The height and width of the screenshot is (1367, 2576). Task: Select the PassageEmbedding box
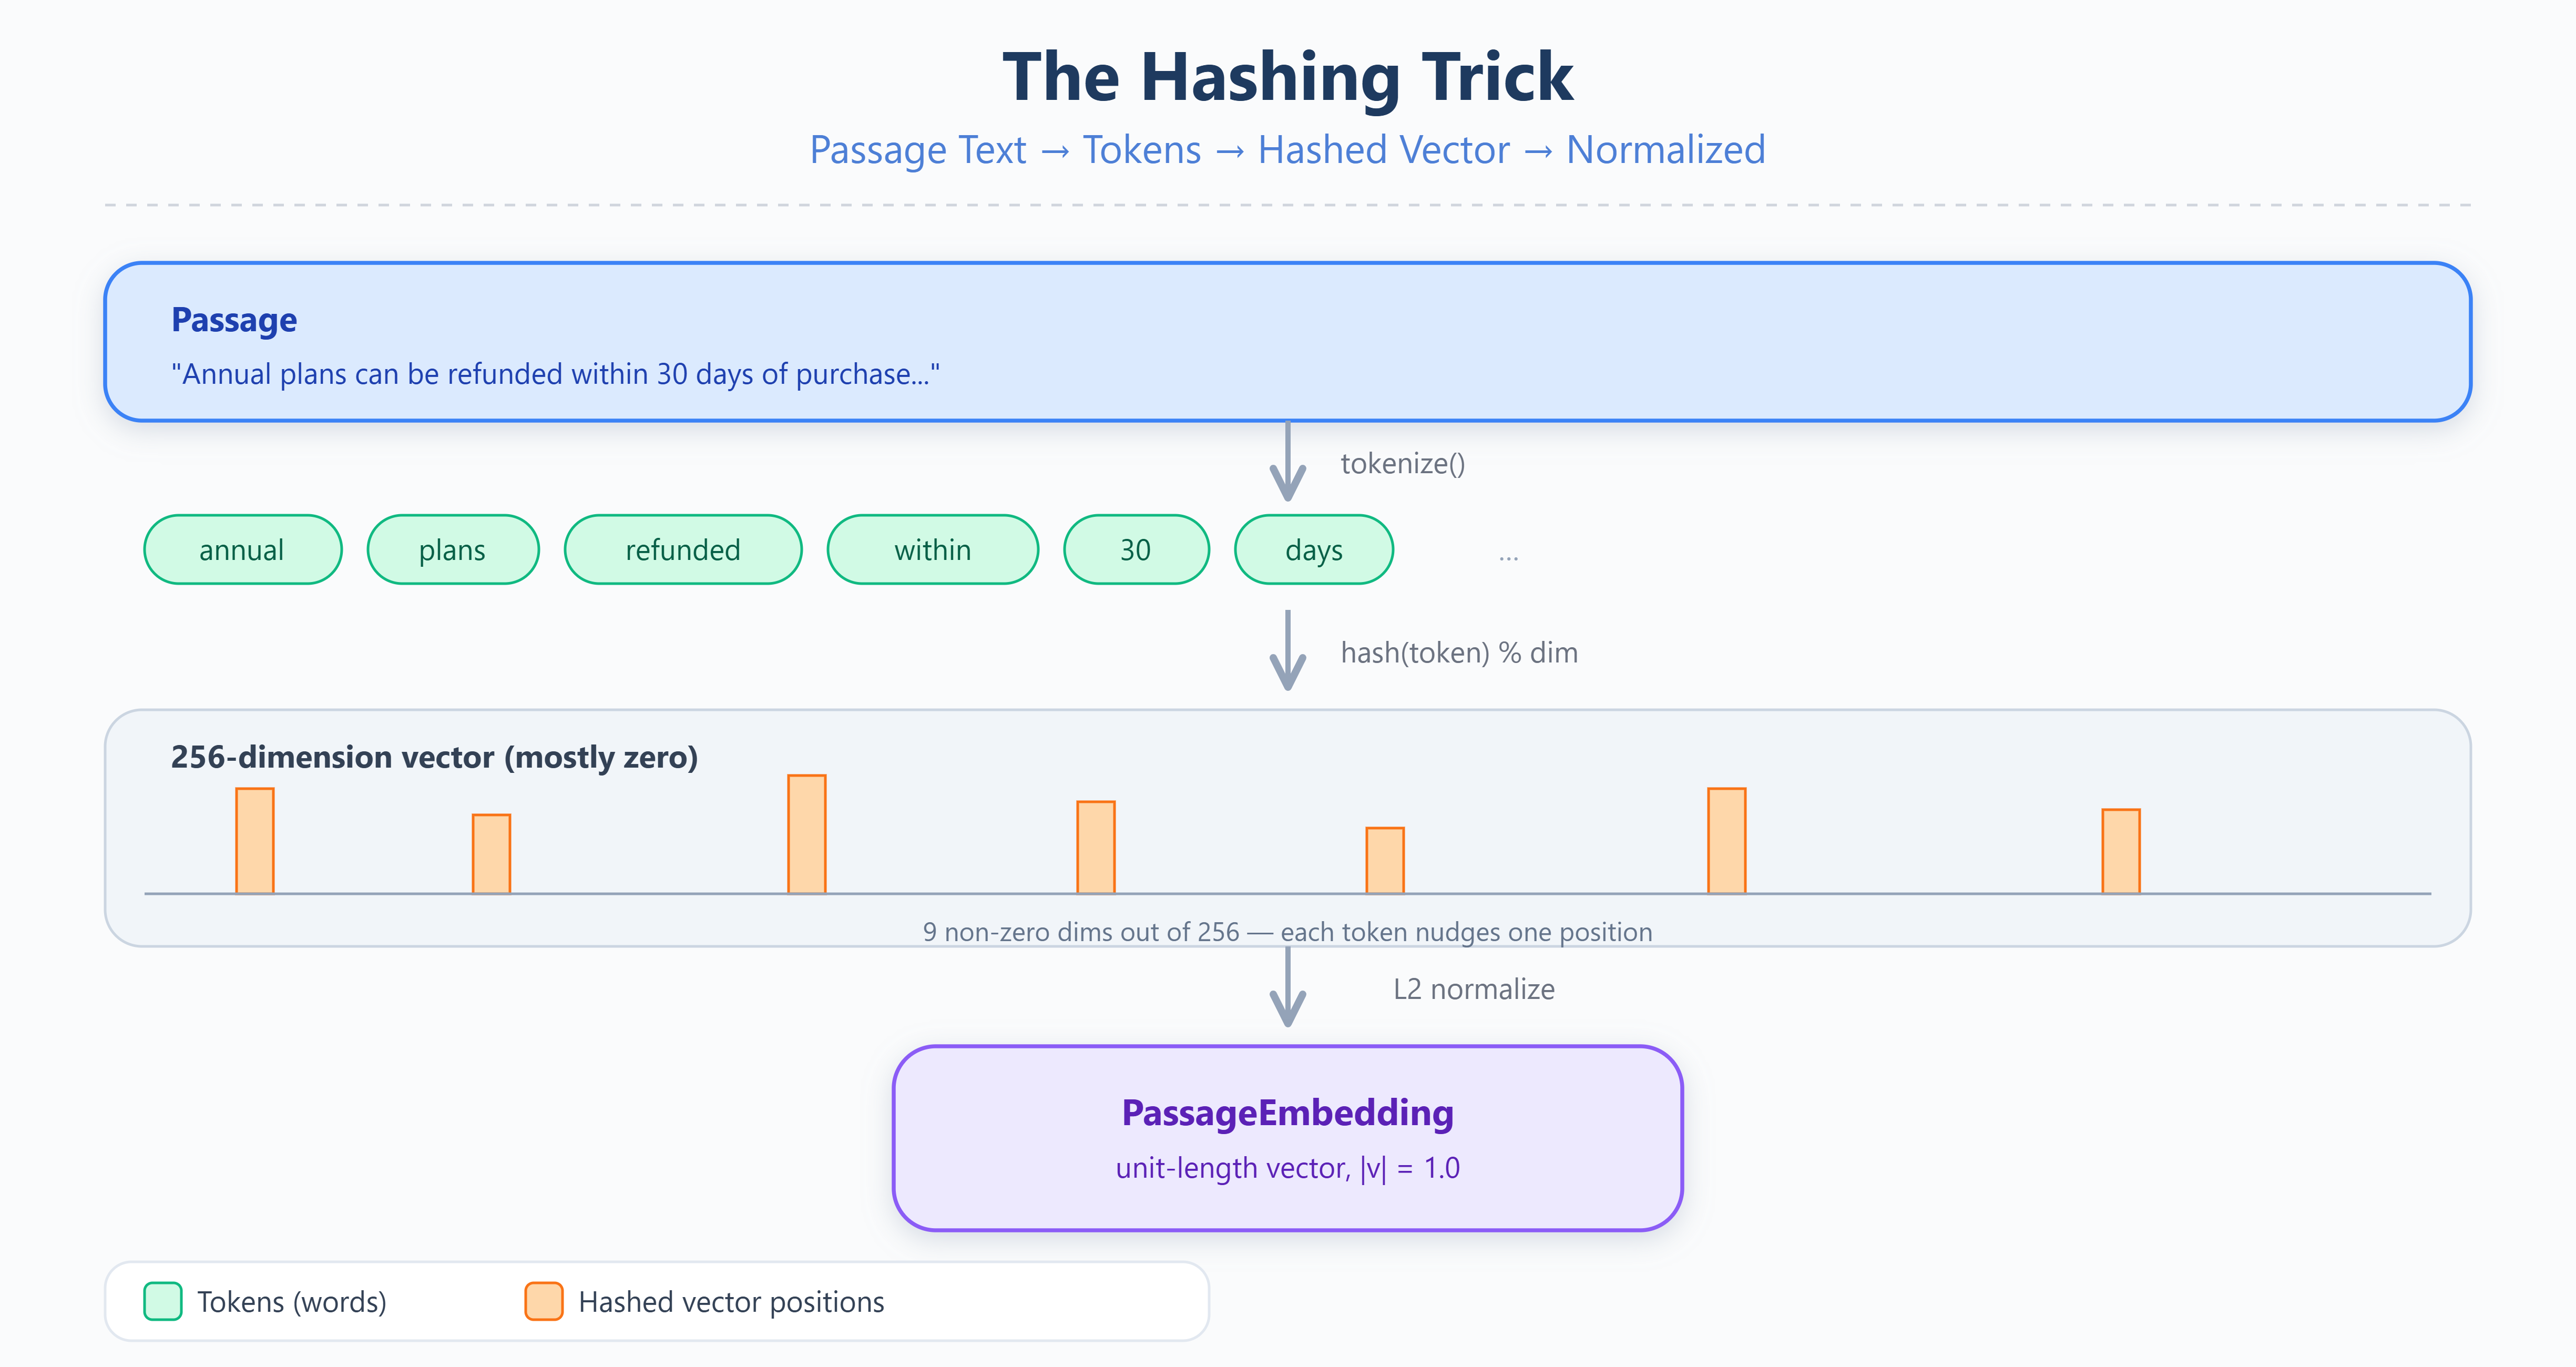click(x=1287, y=1138)
